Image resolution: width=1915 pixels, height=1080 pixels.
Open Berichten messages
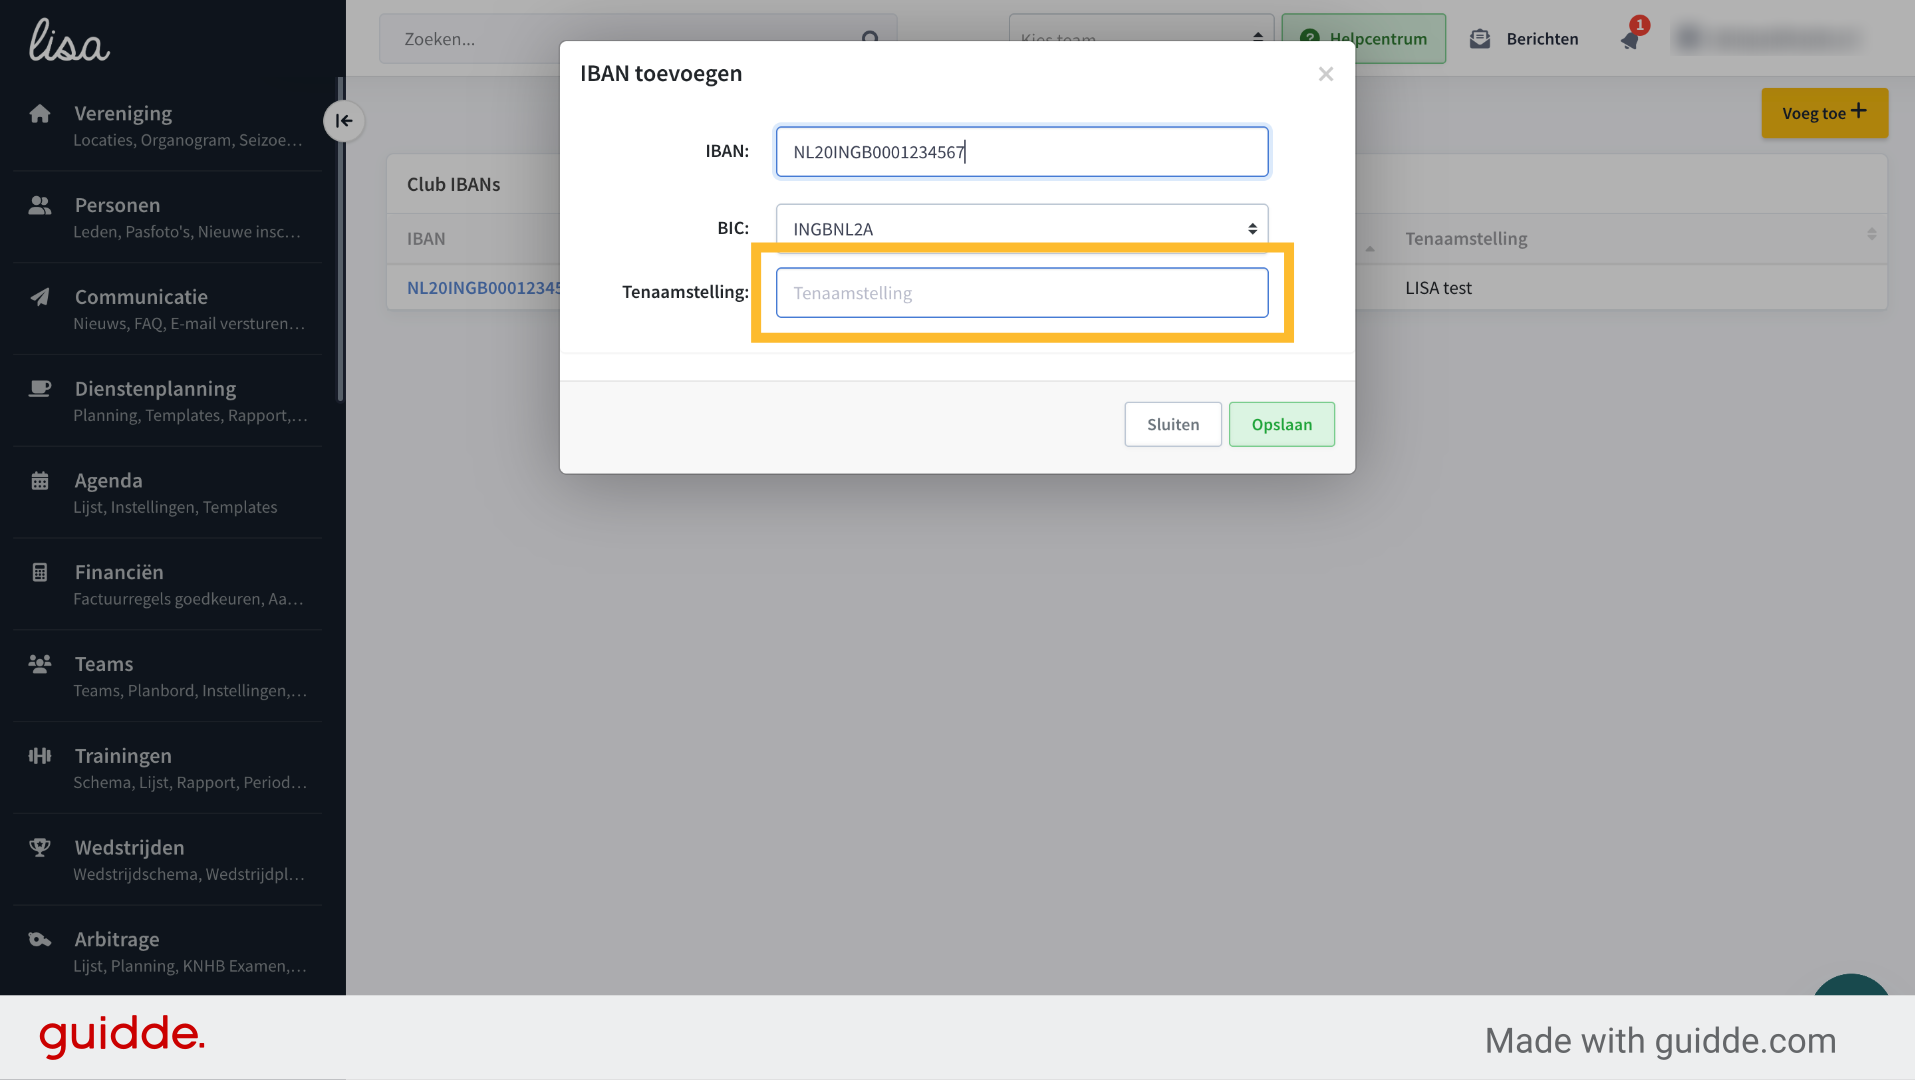pyautogui.click(x=1524, y=39)
